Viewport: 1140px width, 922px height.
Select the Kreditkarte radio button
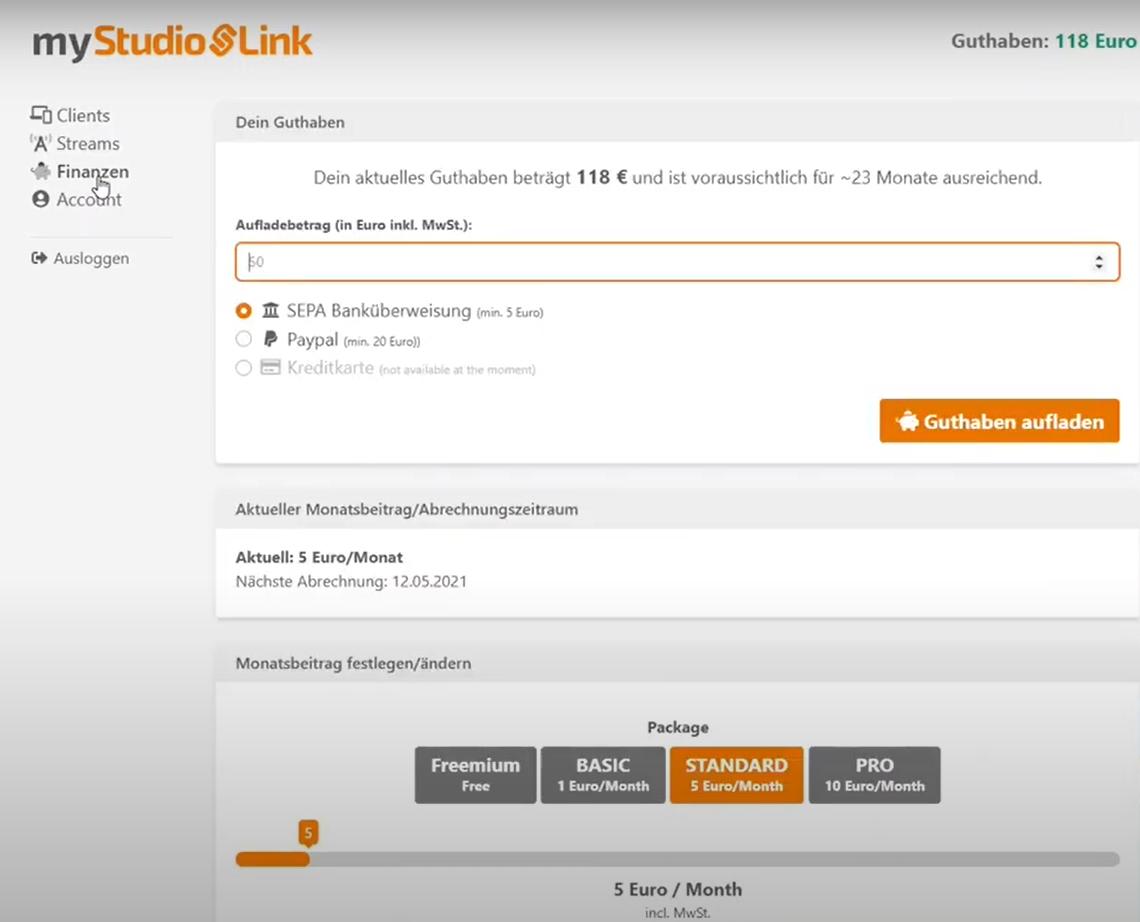tap(244, 368)
